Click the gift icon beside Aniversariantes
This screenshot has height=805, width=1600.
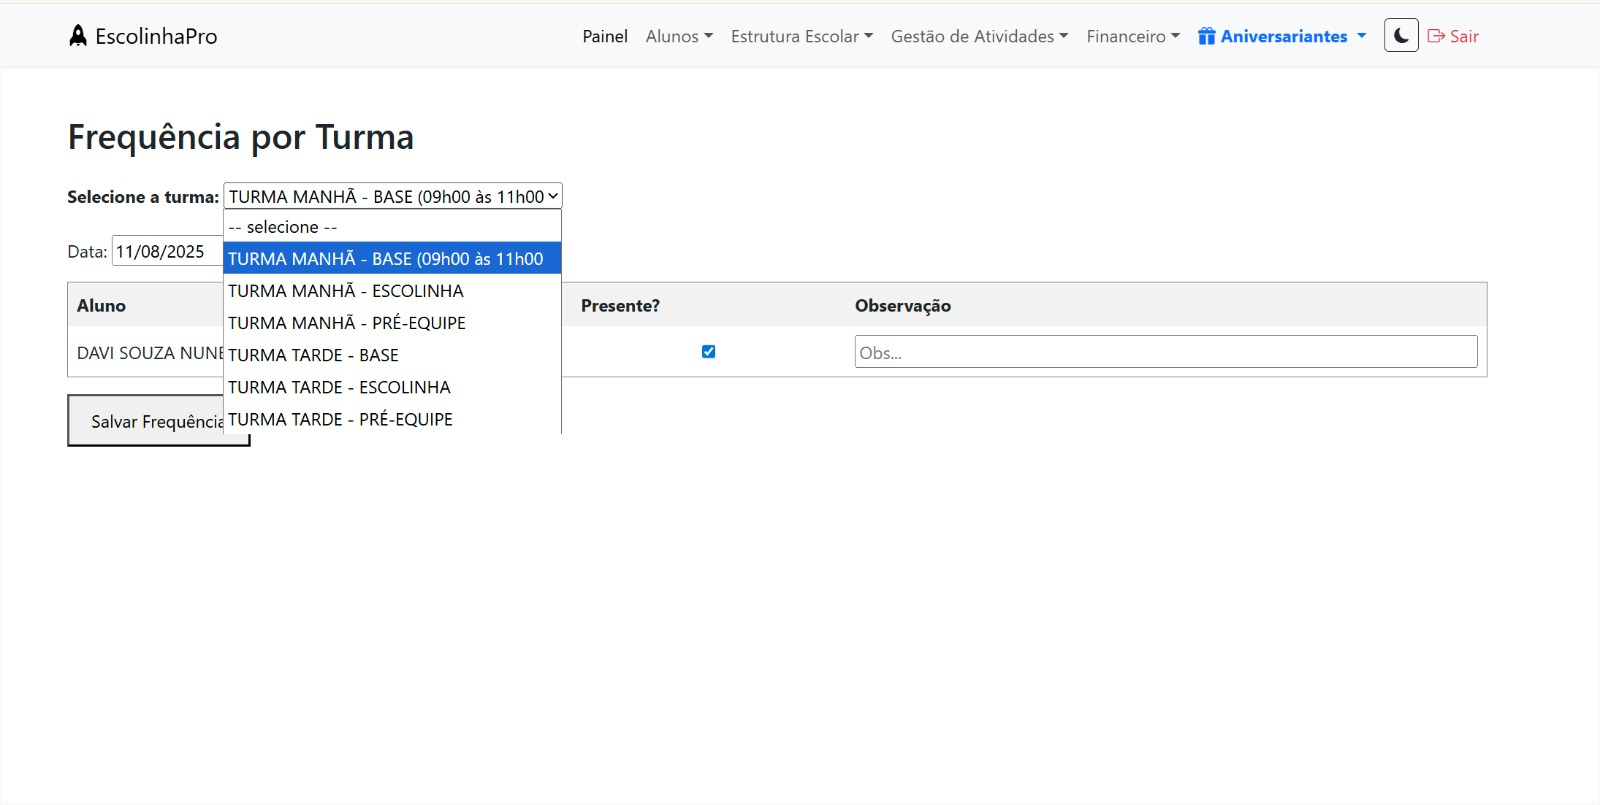tap(1207, 37)
